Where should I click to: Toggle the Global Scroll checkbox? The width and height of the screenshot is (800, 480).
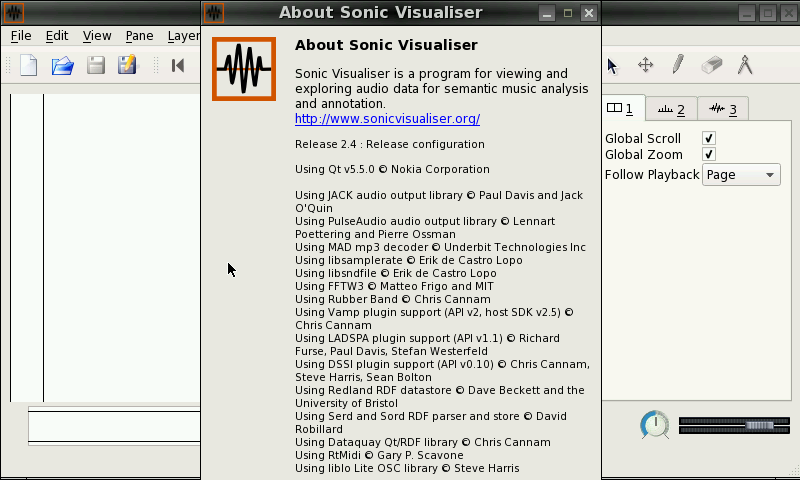point(709,138)
